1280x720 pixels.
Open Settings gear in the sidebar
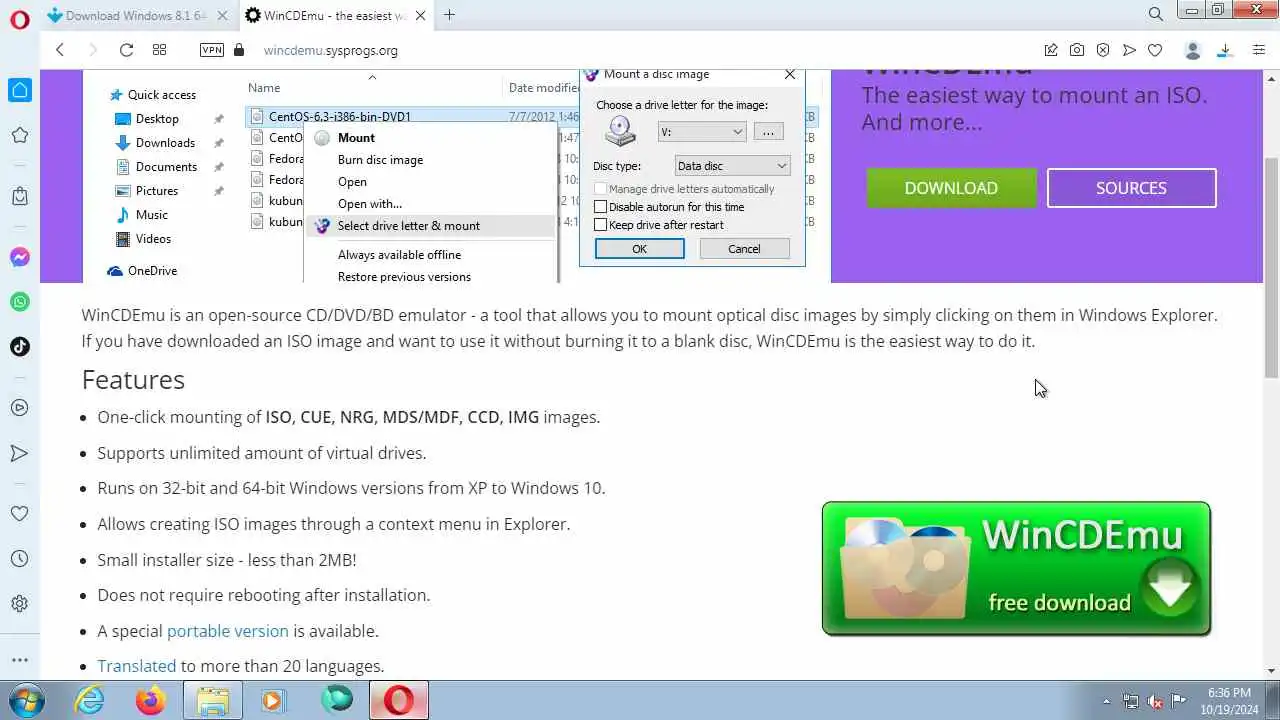click(20, 604)
